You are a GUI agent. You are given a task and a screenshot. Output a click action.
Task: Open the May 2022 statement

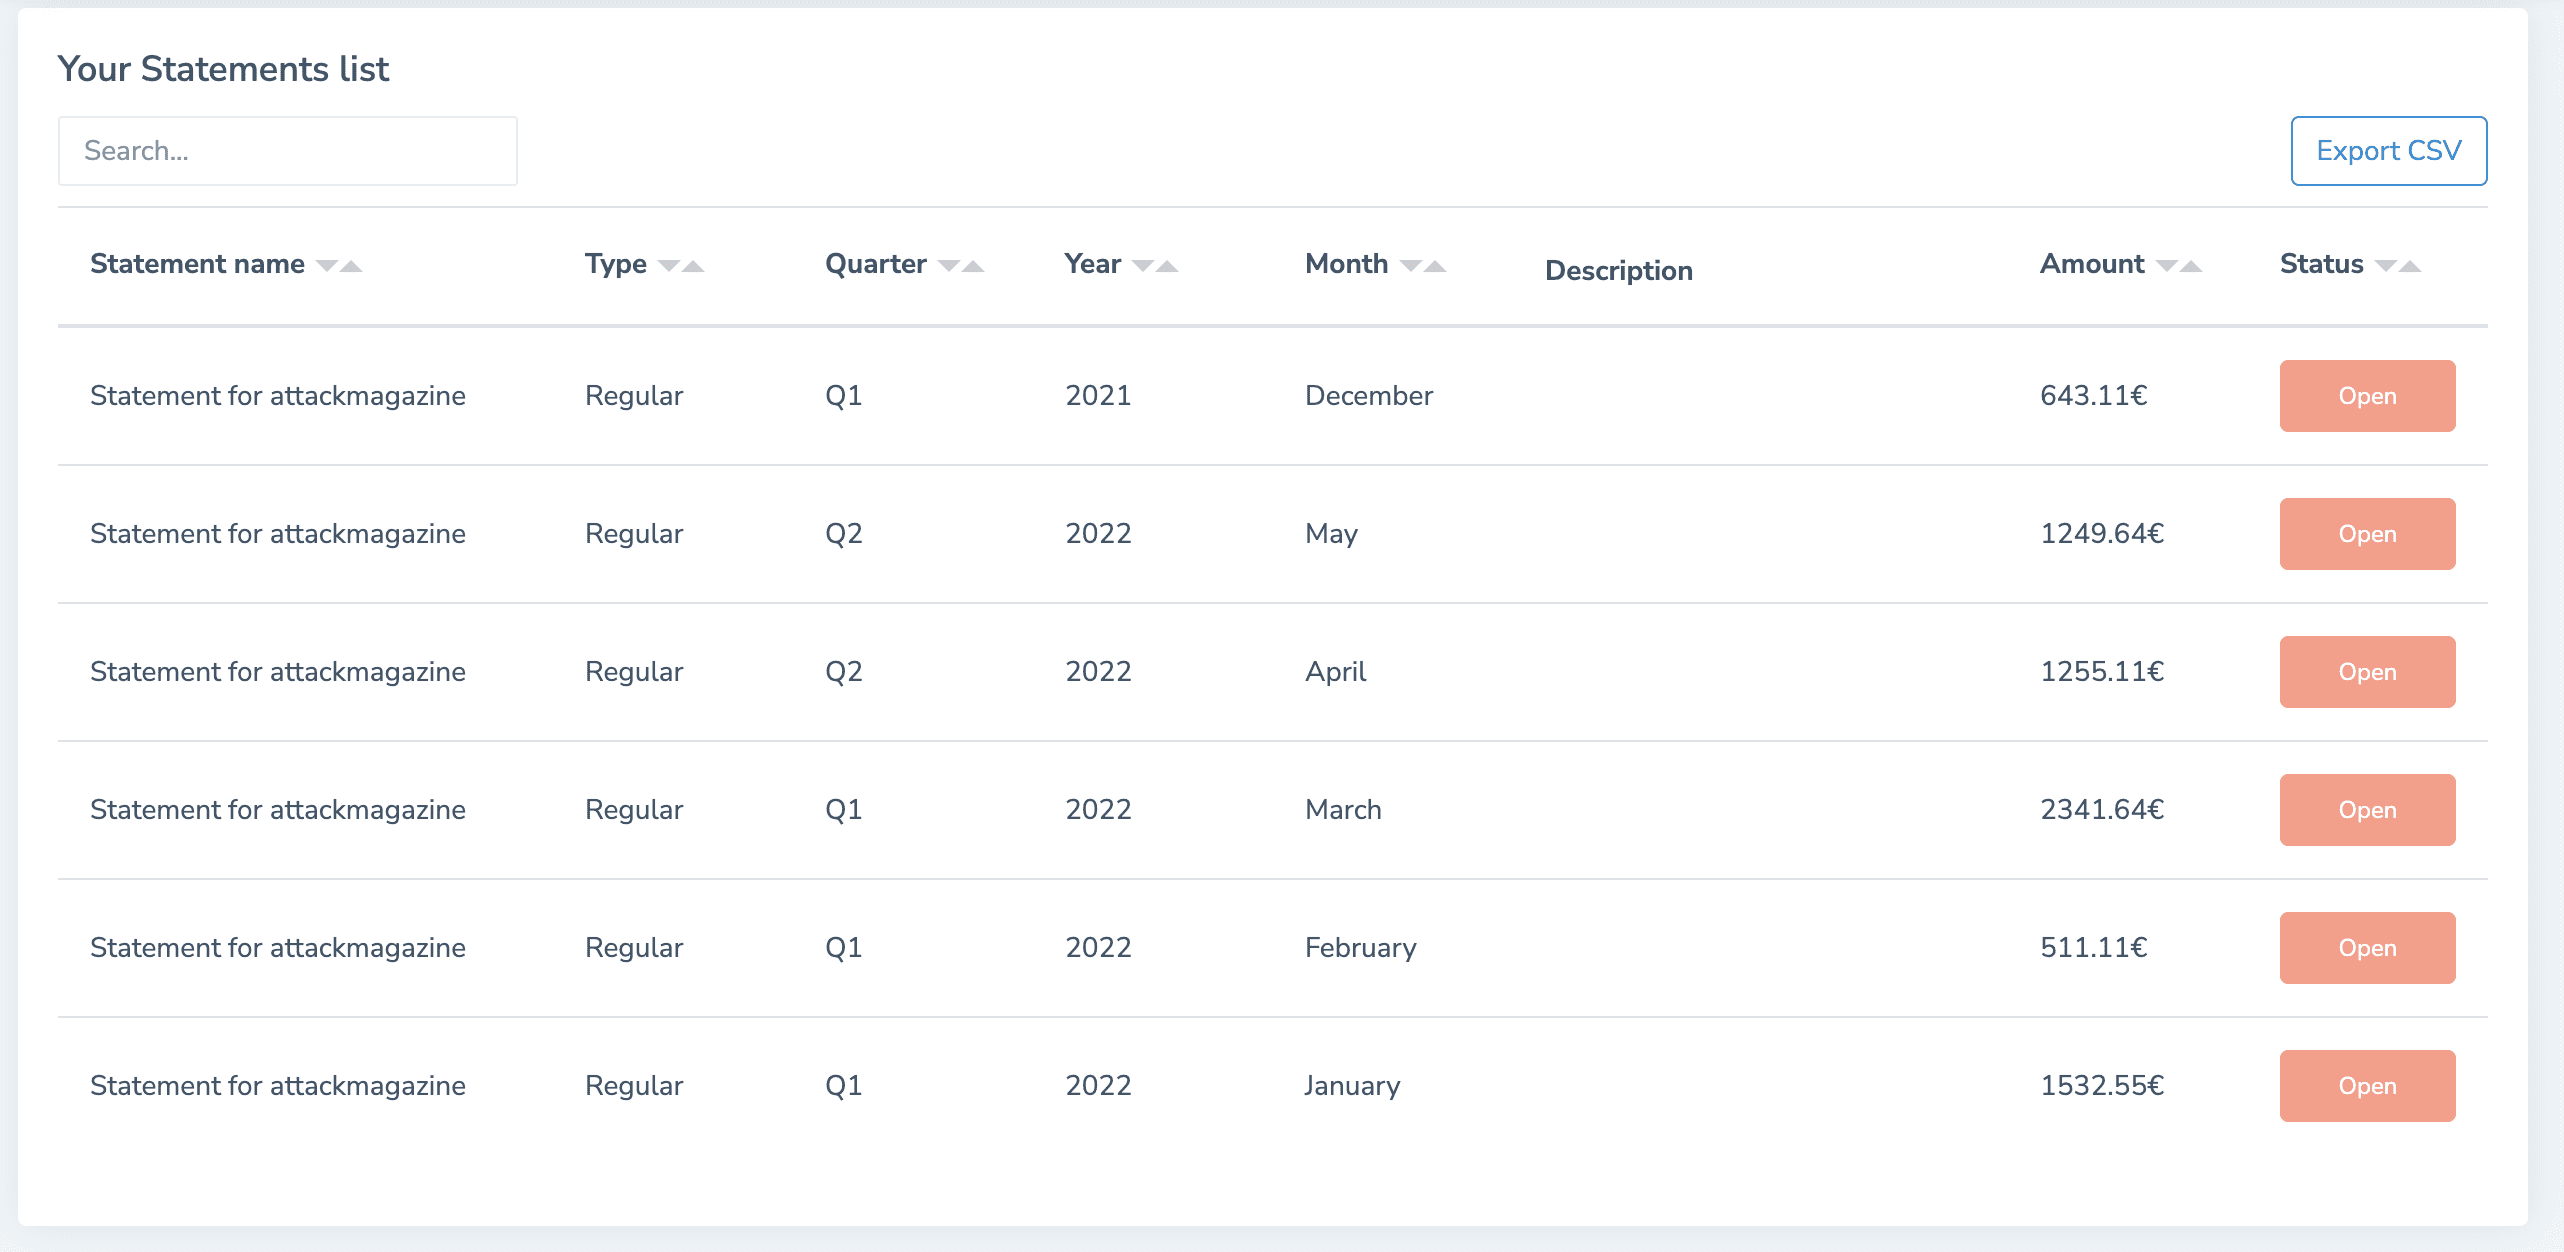click(x=2367, y=534)
